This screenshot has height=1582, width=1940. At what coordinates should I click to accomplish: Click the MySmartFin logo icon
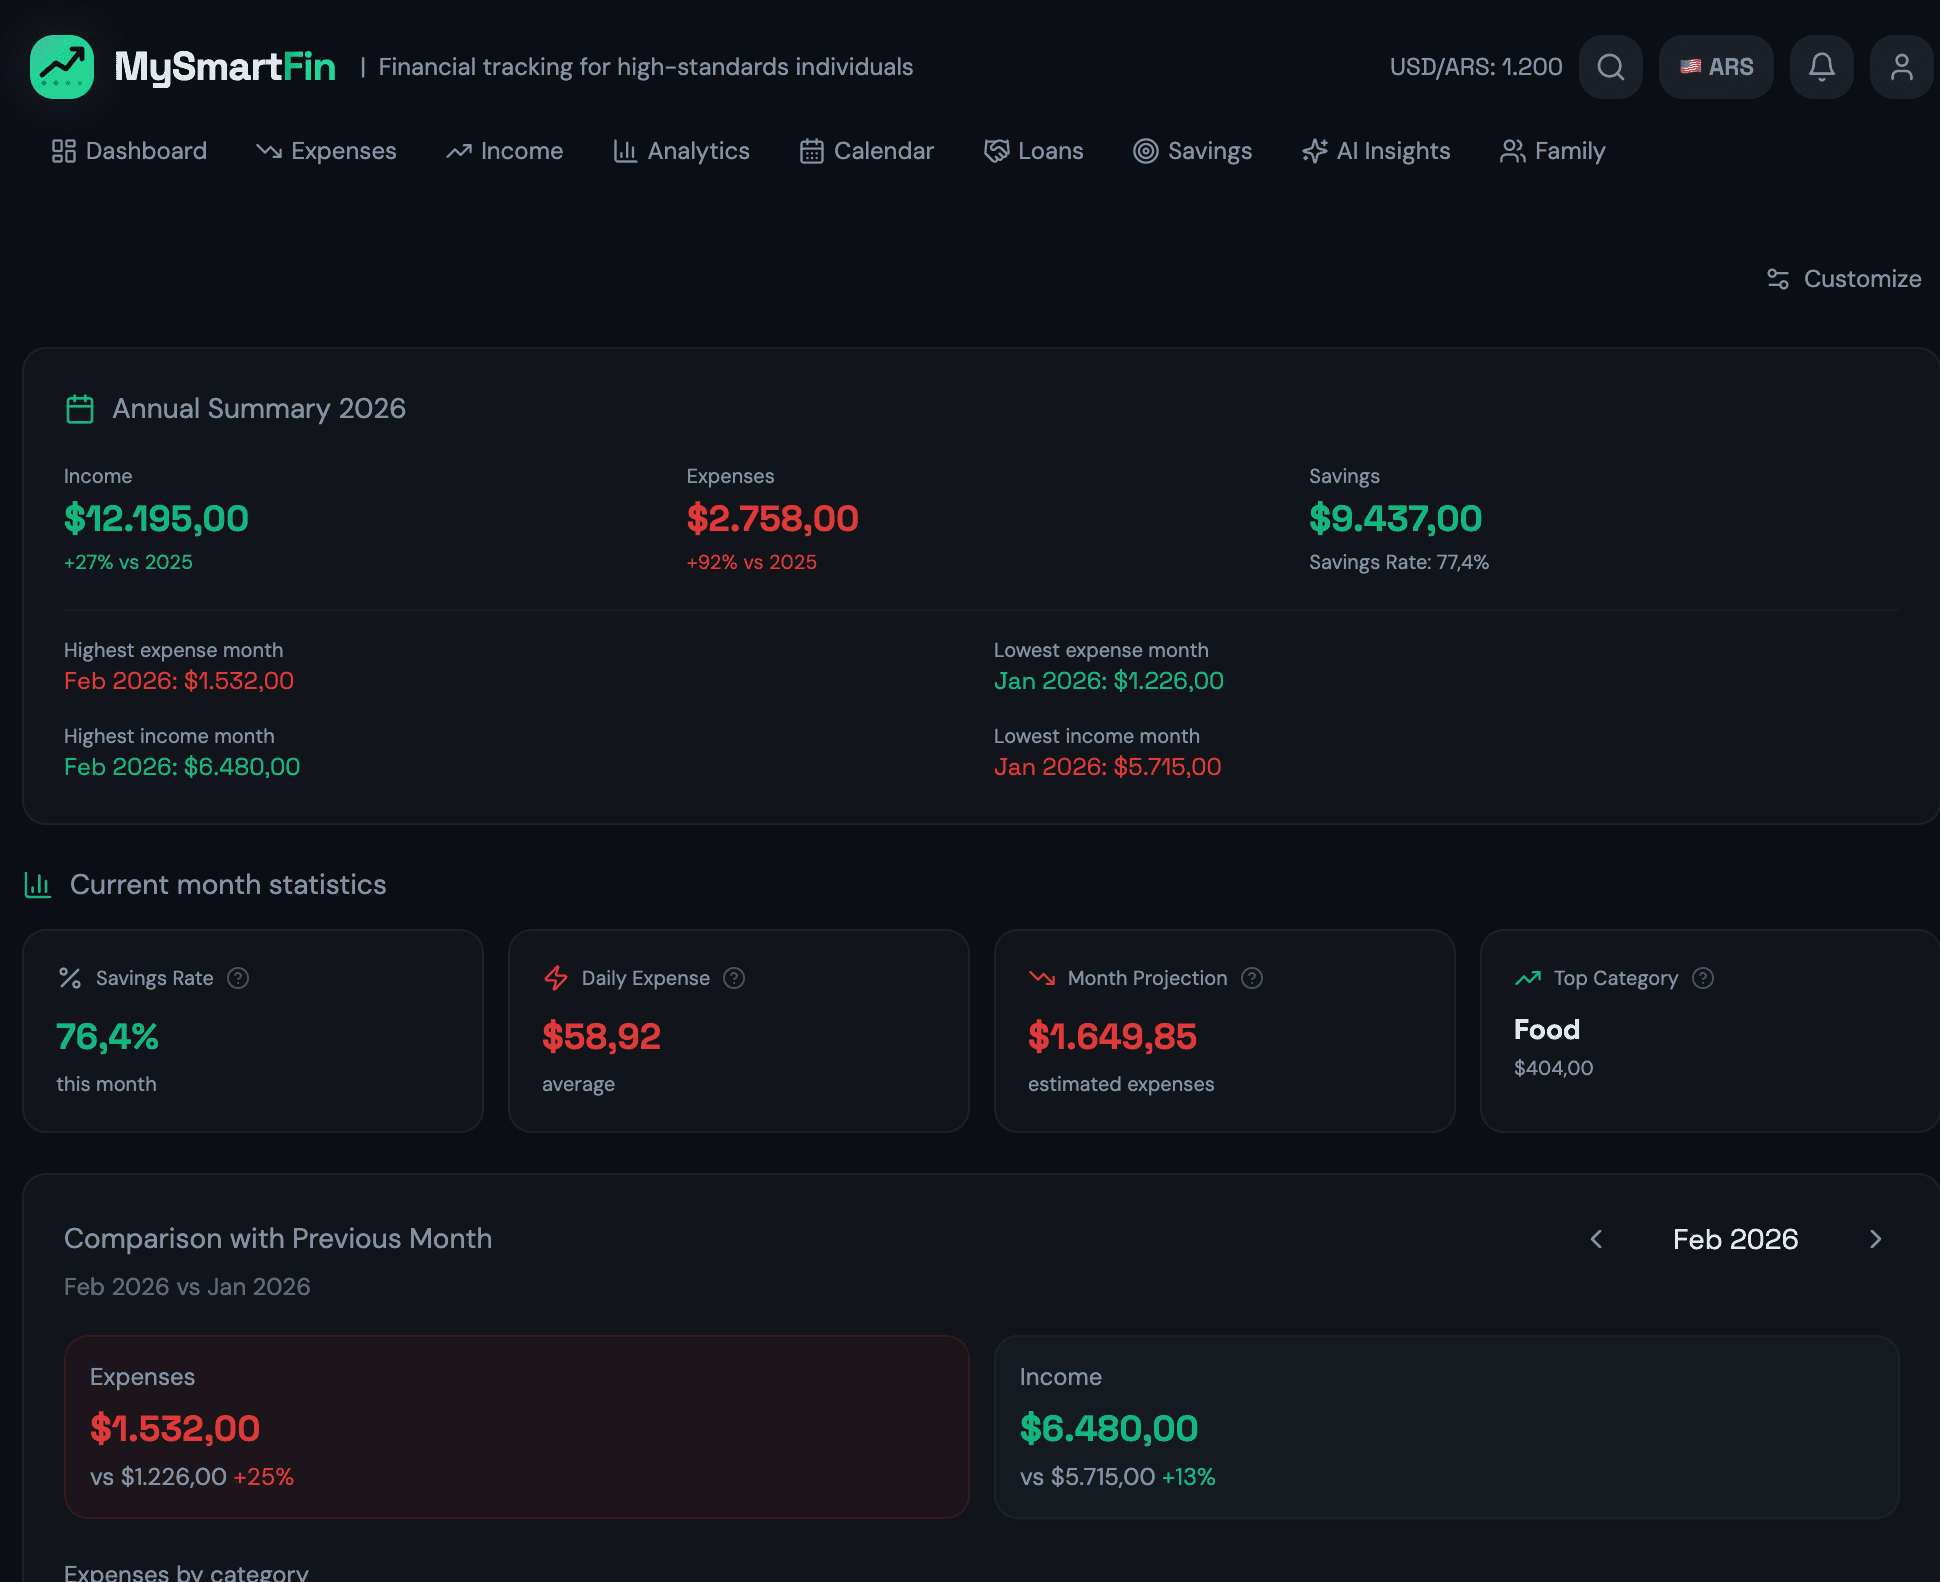[x=61, y=67]
